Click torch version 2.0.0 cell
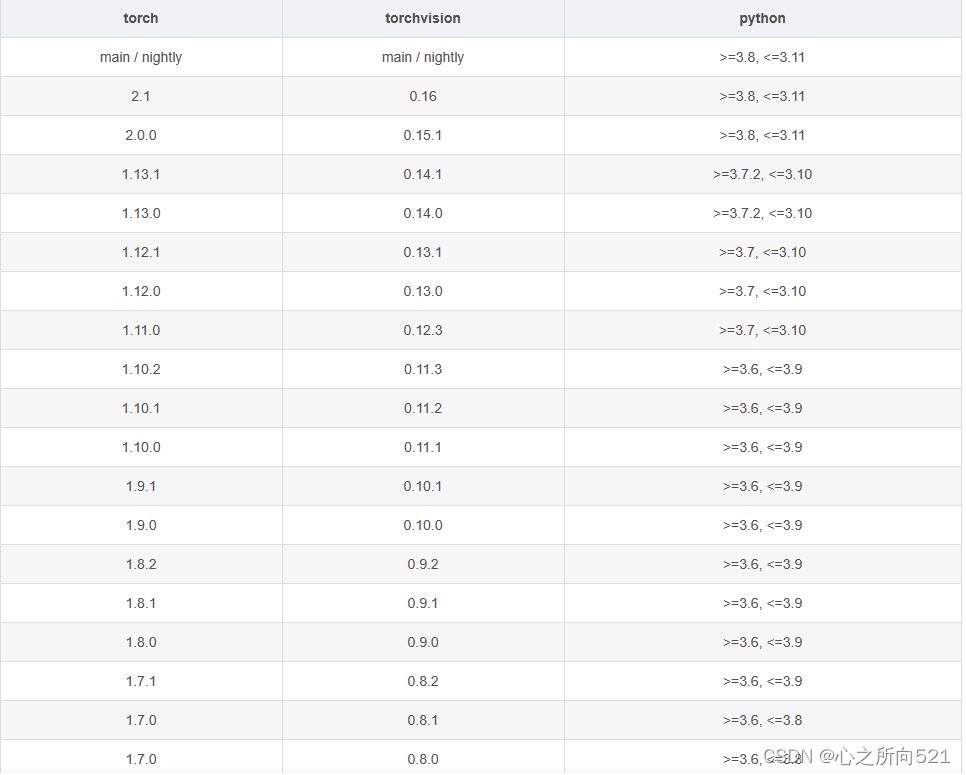This screenshot has width=966, height=775. click(141, 135)
